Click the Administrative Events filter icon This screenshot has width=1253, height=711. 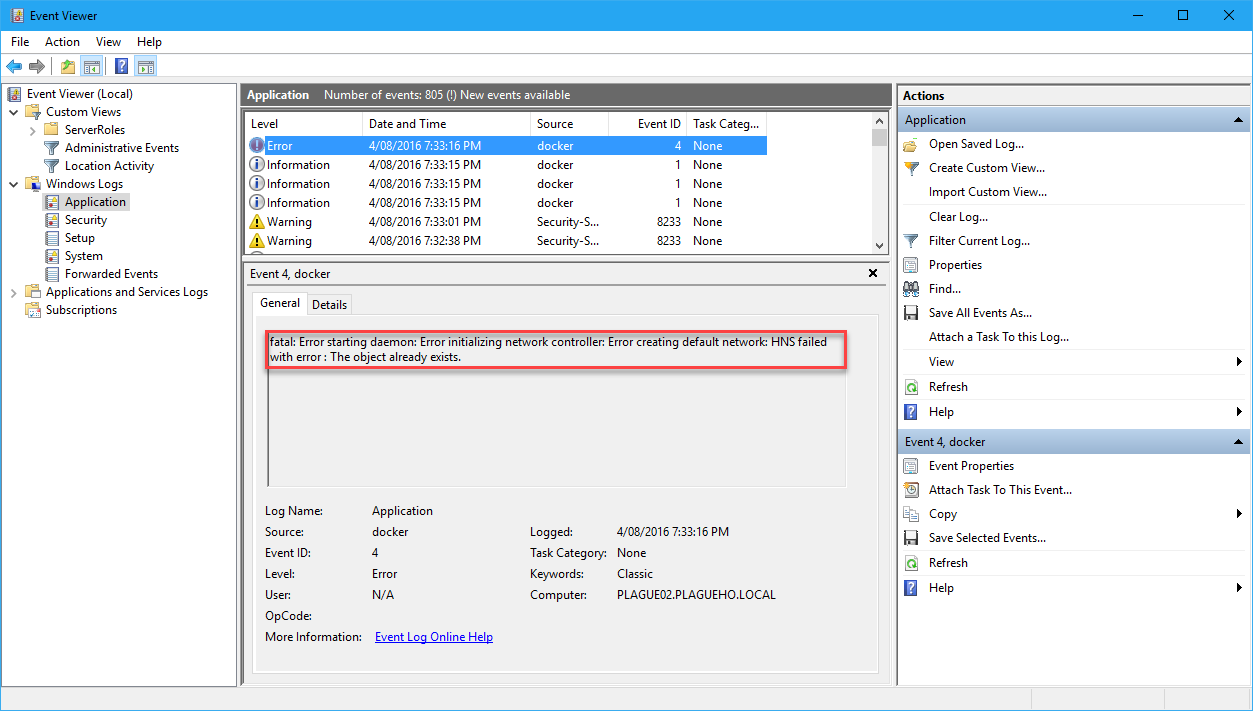[x=54, y=148]
